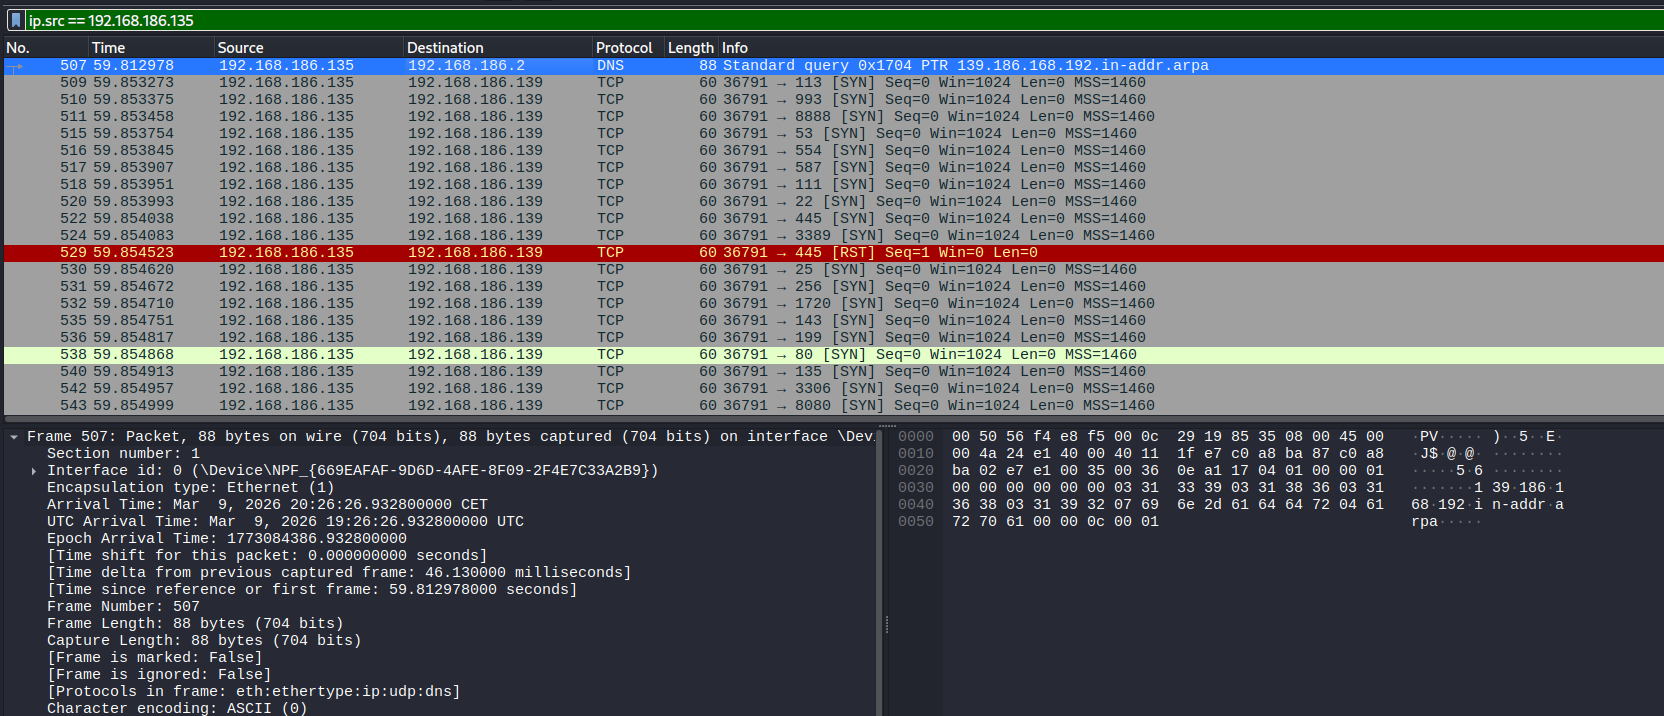This screenshot has height=716, width=1664.
Task: Select the Character encoding: ASCII line
Action: click(177, 708)
